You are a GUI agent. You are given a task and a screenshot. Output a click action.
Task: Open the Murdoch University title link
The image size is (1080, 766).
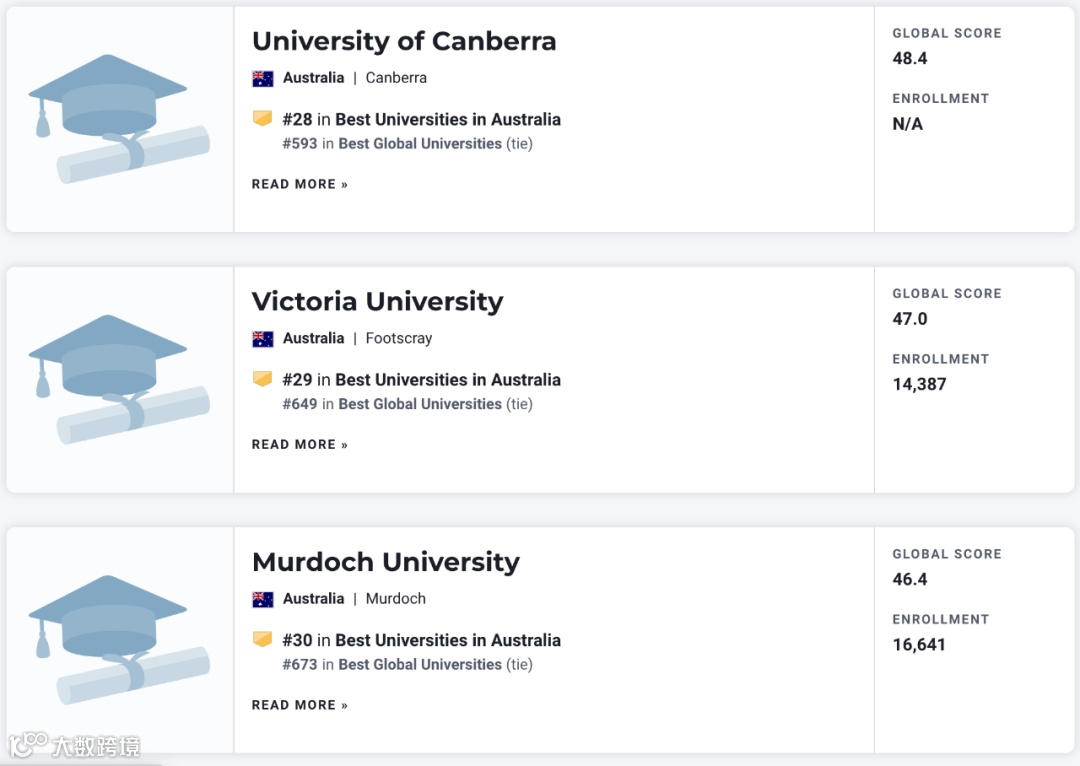(x=385, y=562)
